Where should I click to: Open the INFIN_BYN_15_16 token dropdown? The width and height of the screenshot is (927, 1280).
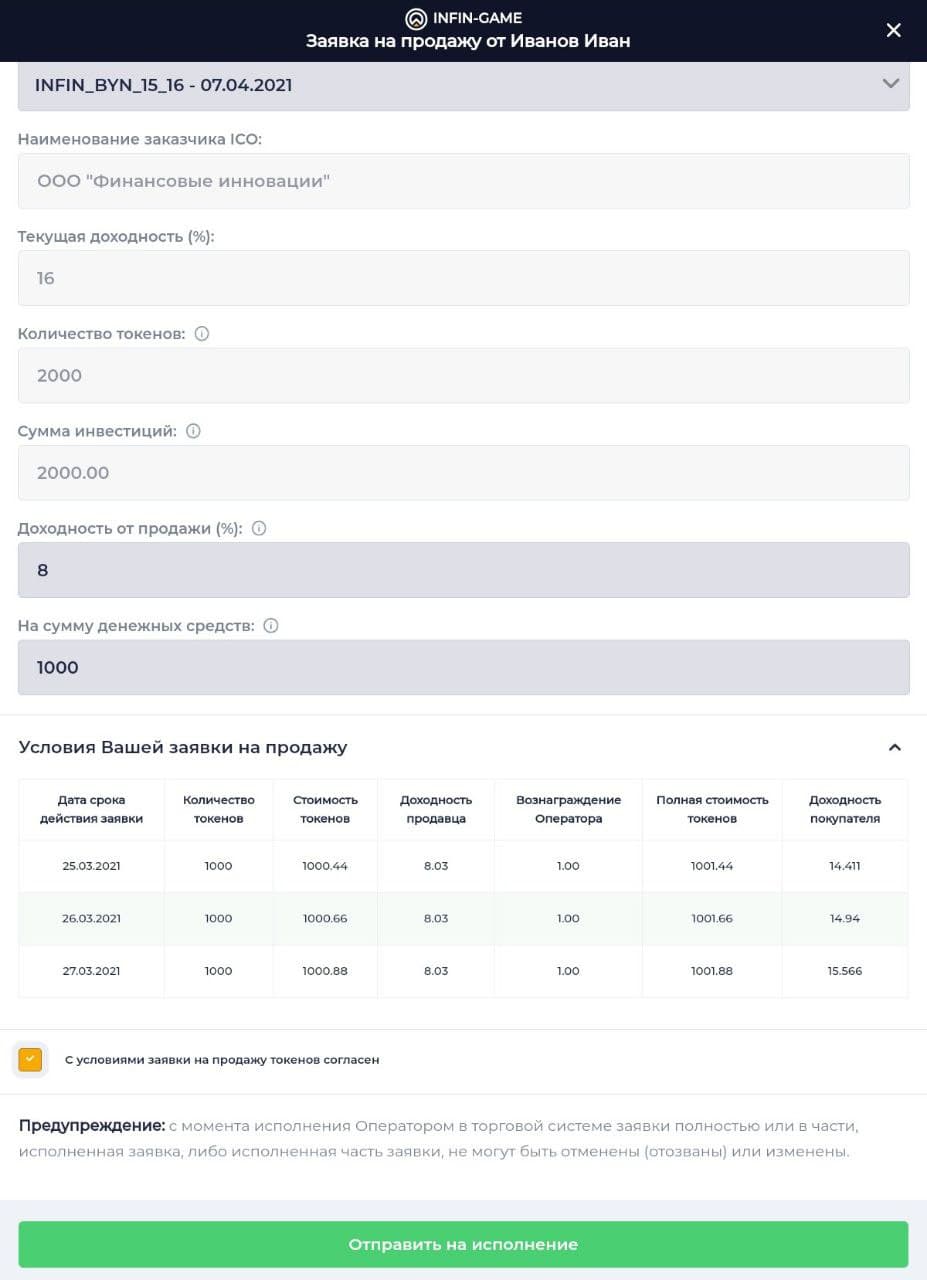click(x=464, y=86)
